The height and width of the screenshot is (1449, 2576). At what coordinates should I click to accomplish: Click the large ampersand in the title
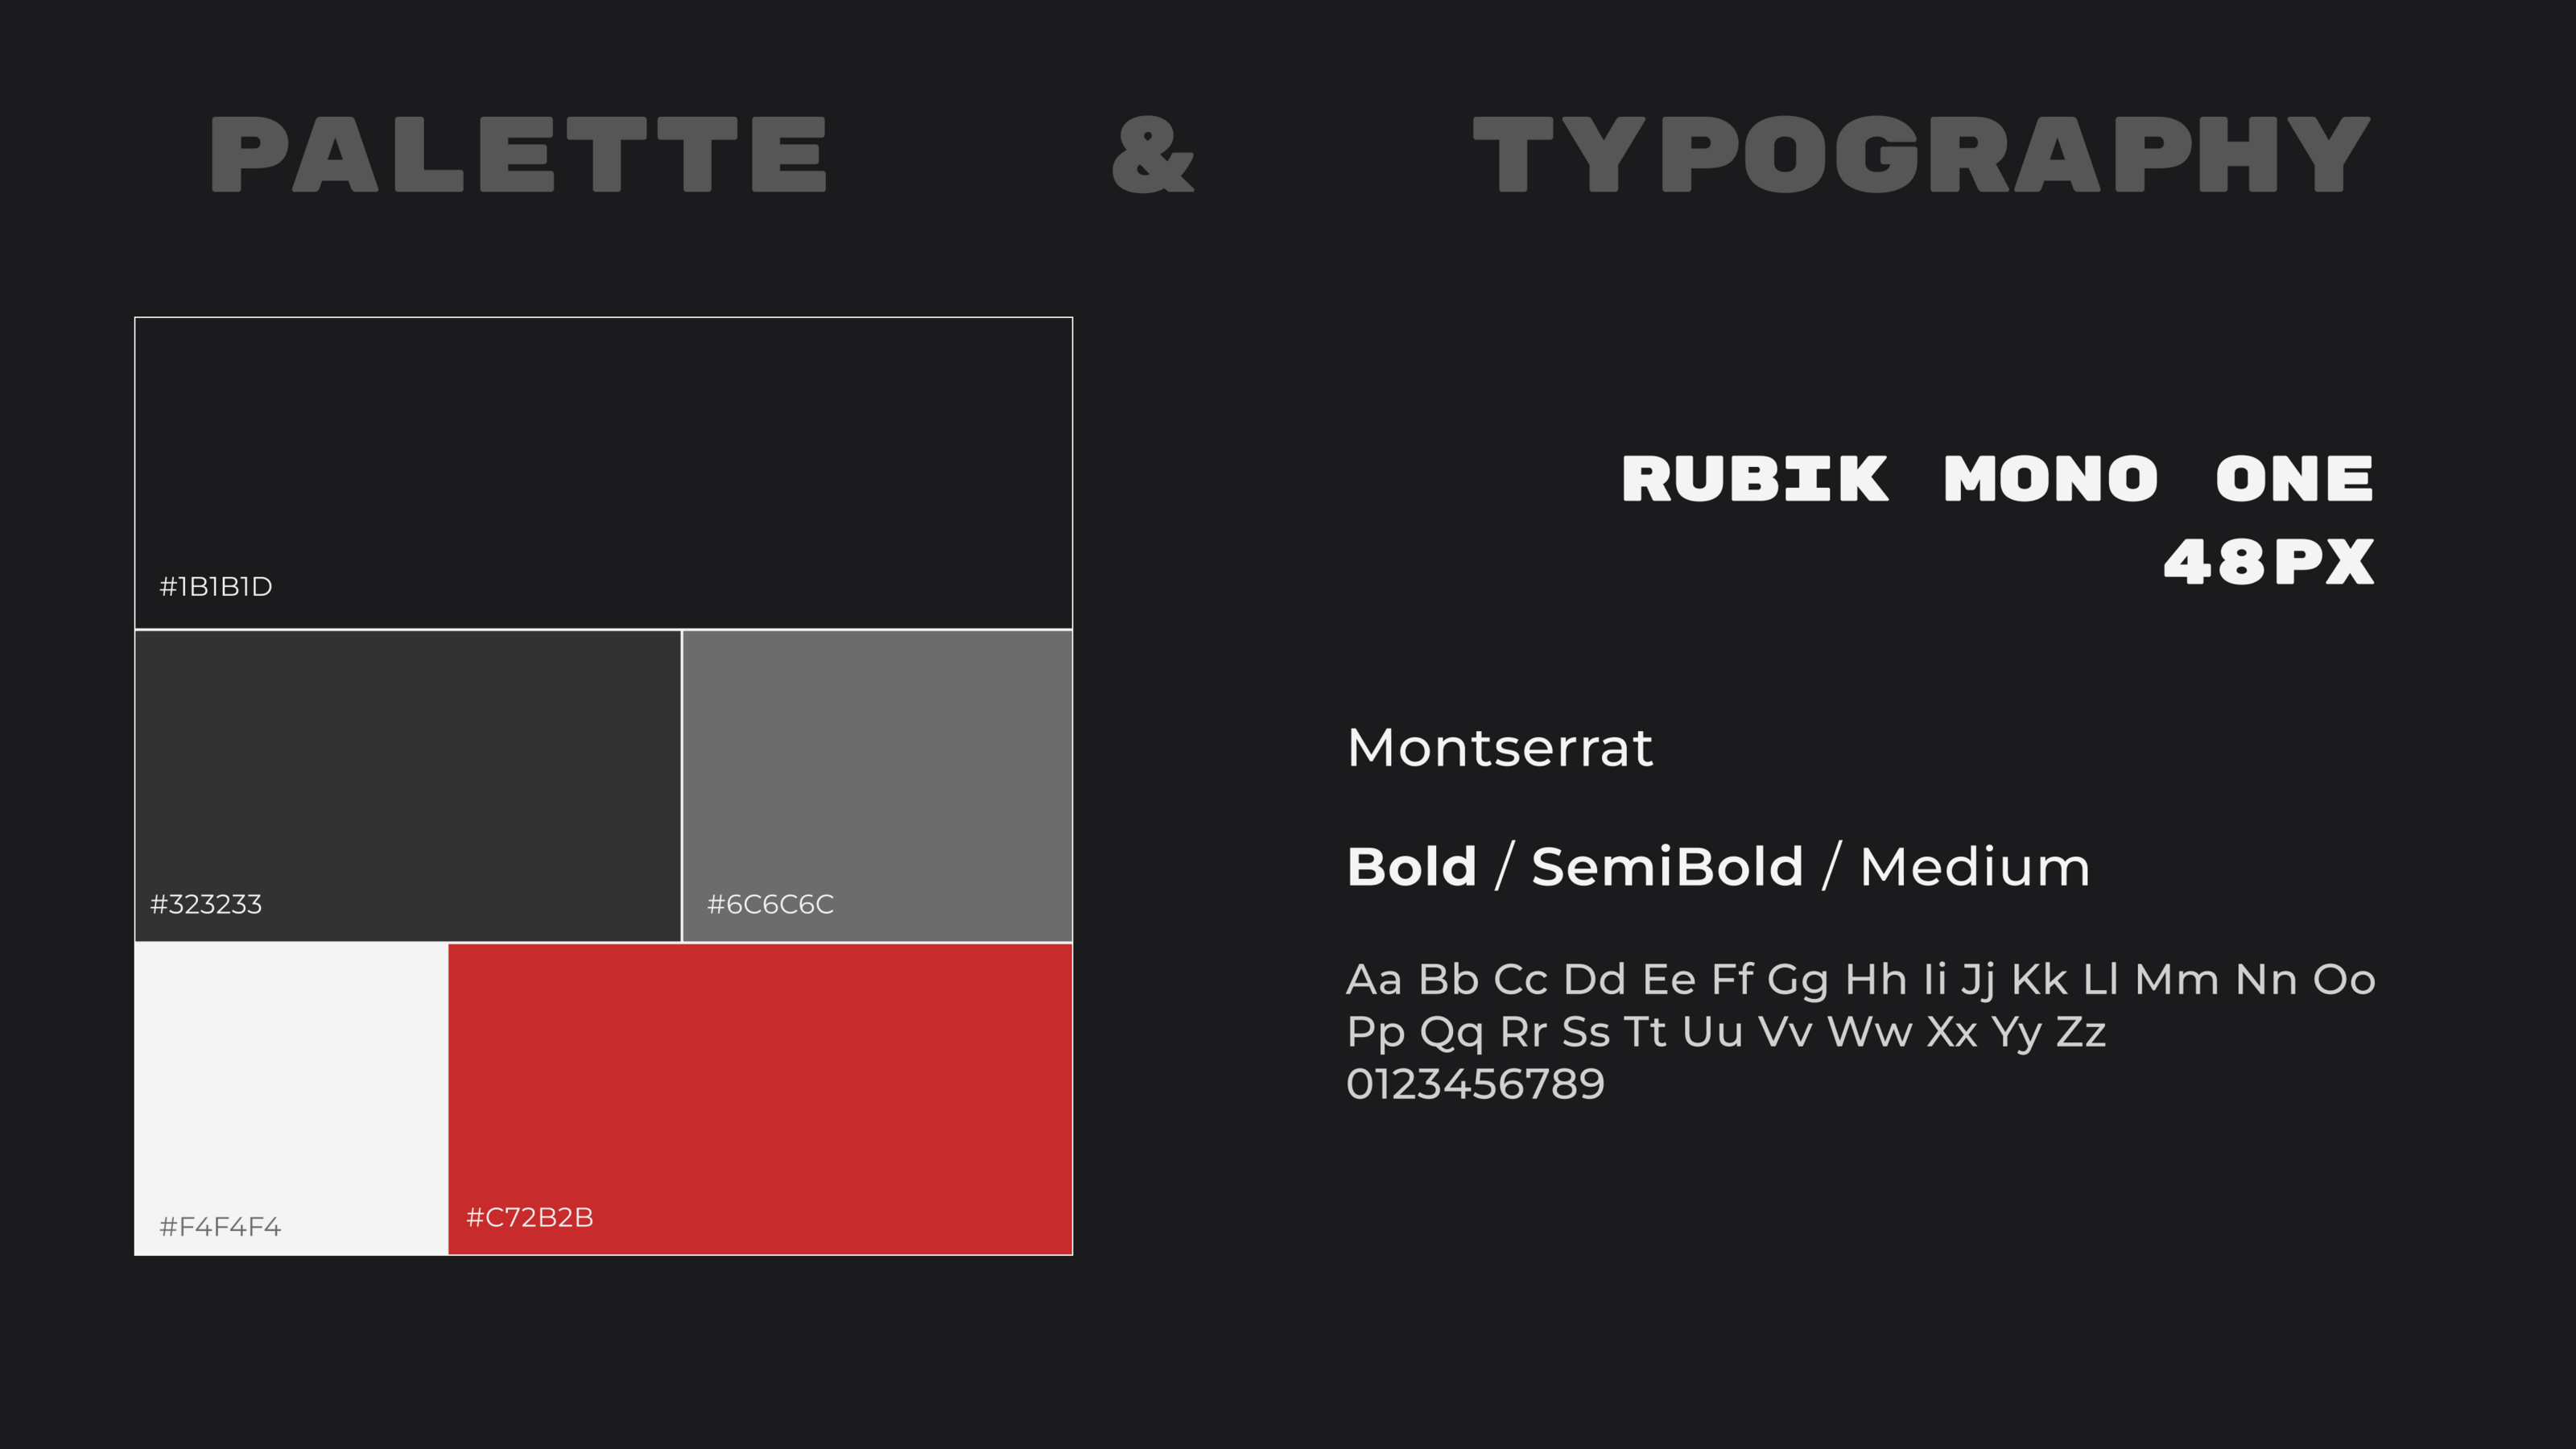click(1153, 155)
